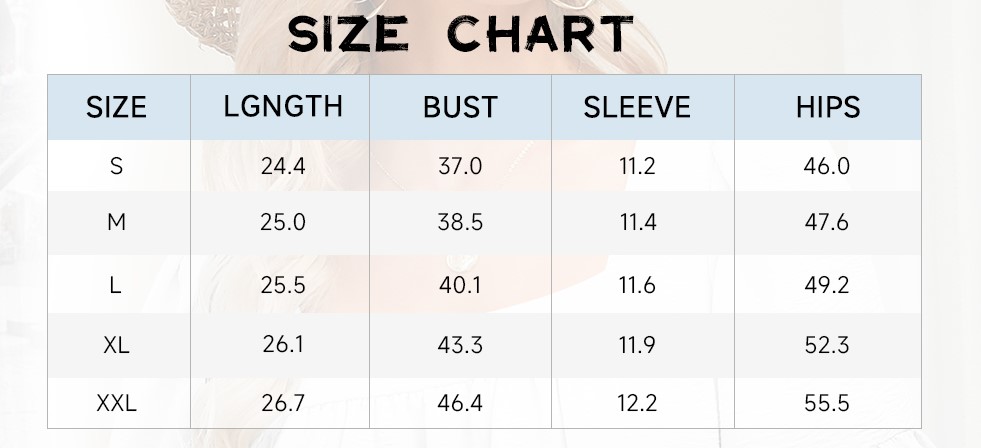Select the SIZE column header

(116, 107)
